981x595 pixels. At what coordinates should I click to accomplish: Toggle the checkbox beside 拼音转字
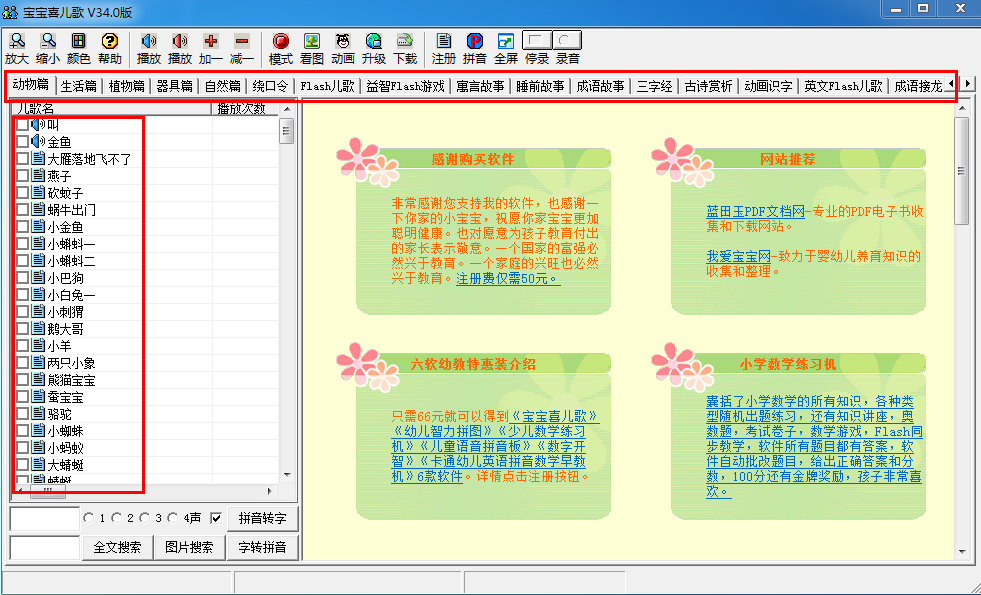[216, 518]
